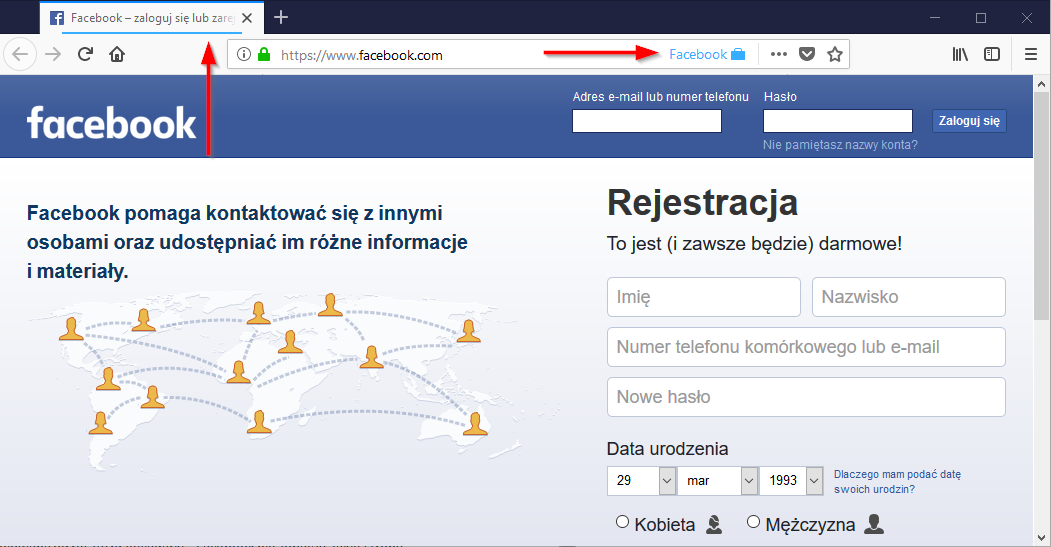Minimize the browser window

(x=935, y=17)
